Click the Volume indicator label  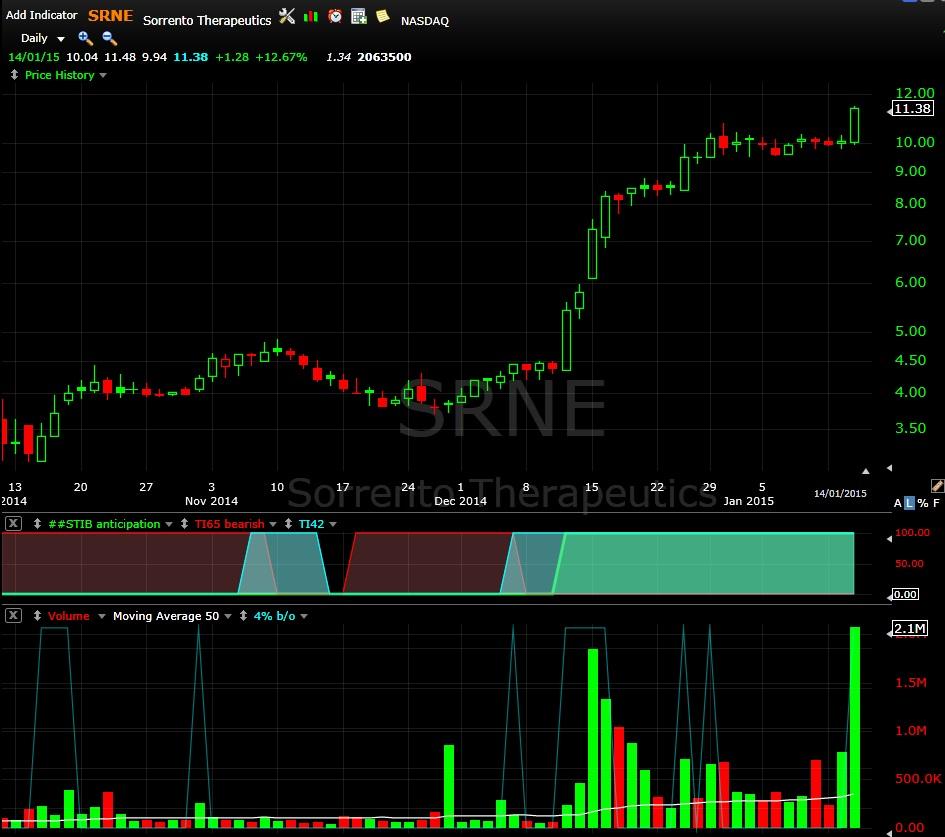click(x=69, y=615)
